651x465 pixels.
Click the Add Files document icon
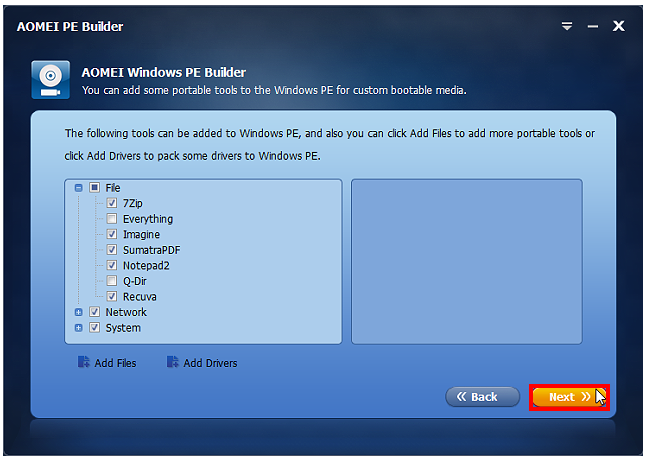coord(83,362)
